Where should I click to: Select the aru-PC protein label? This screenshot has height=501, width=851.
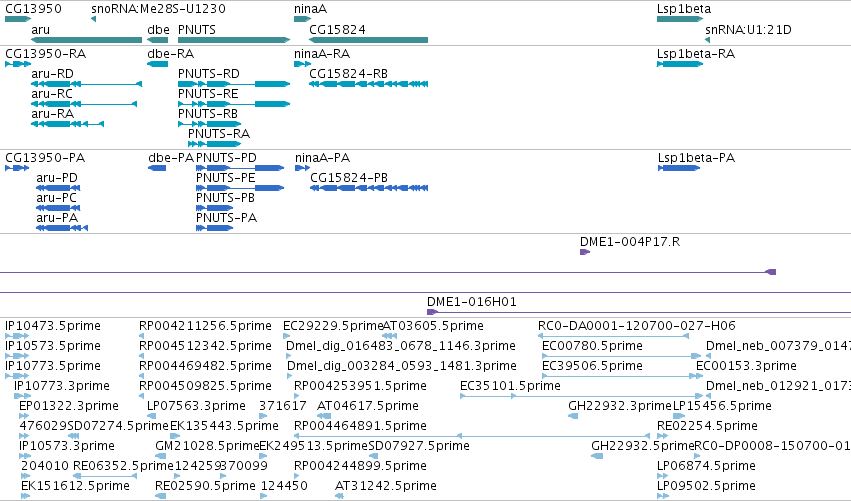tap(56, 198)
